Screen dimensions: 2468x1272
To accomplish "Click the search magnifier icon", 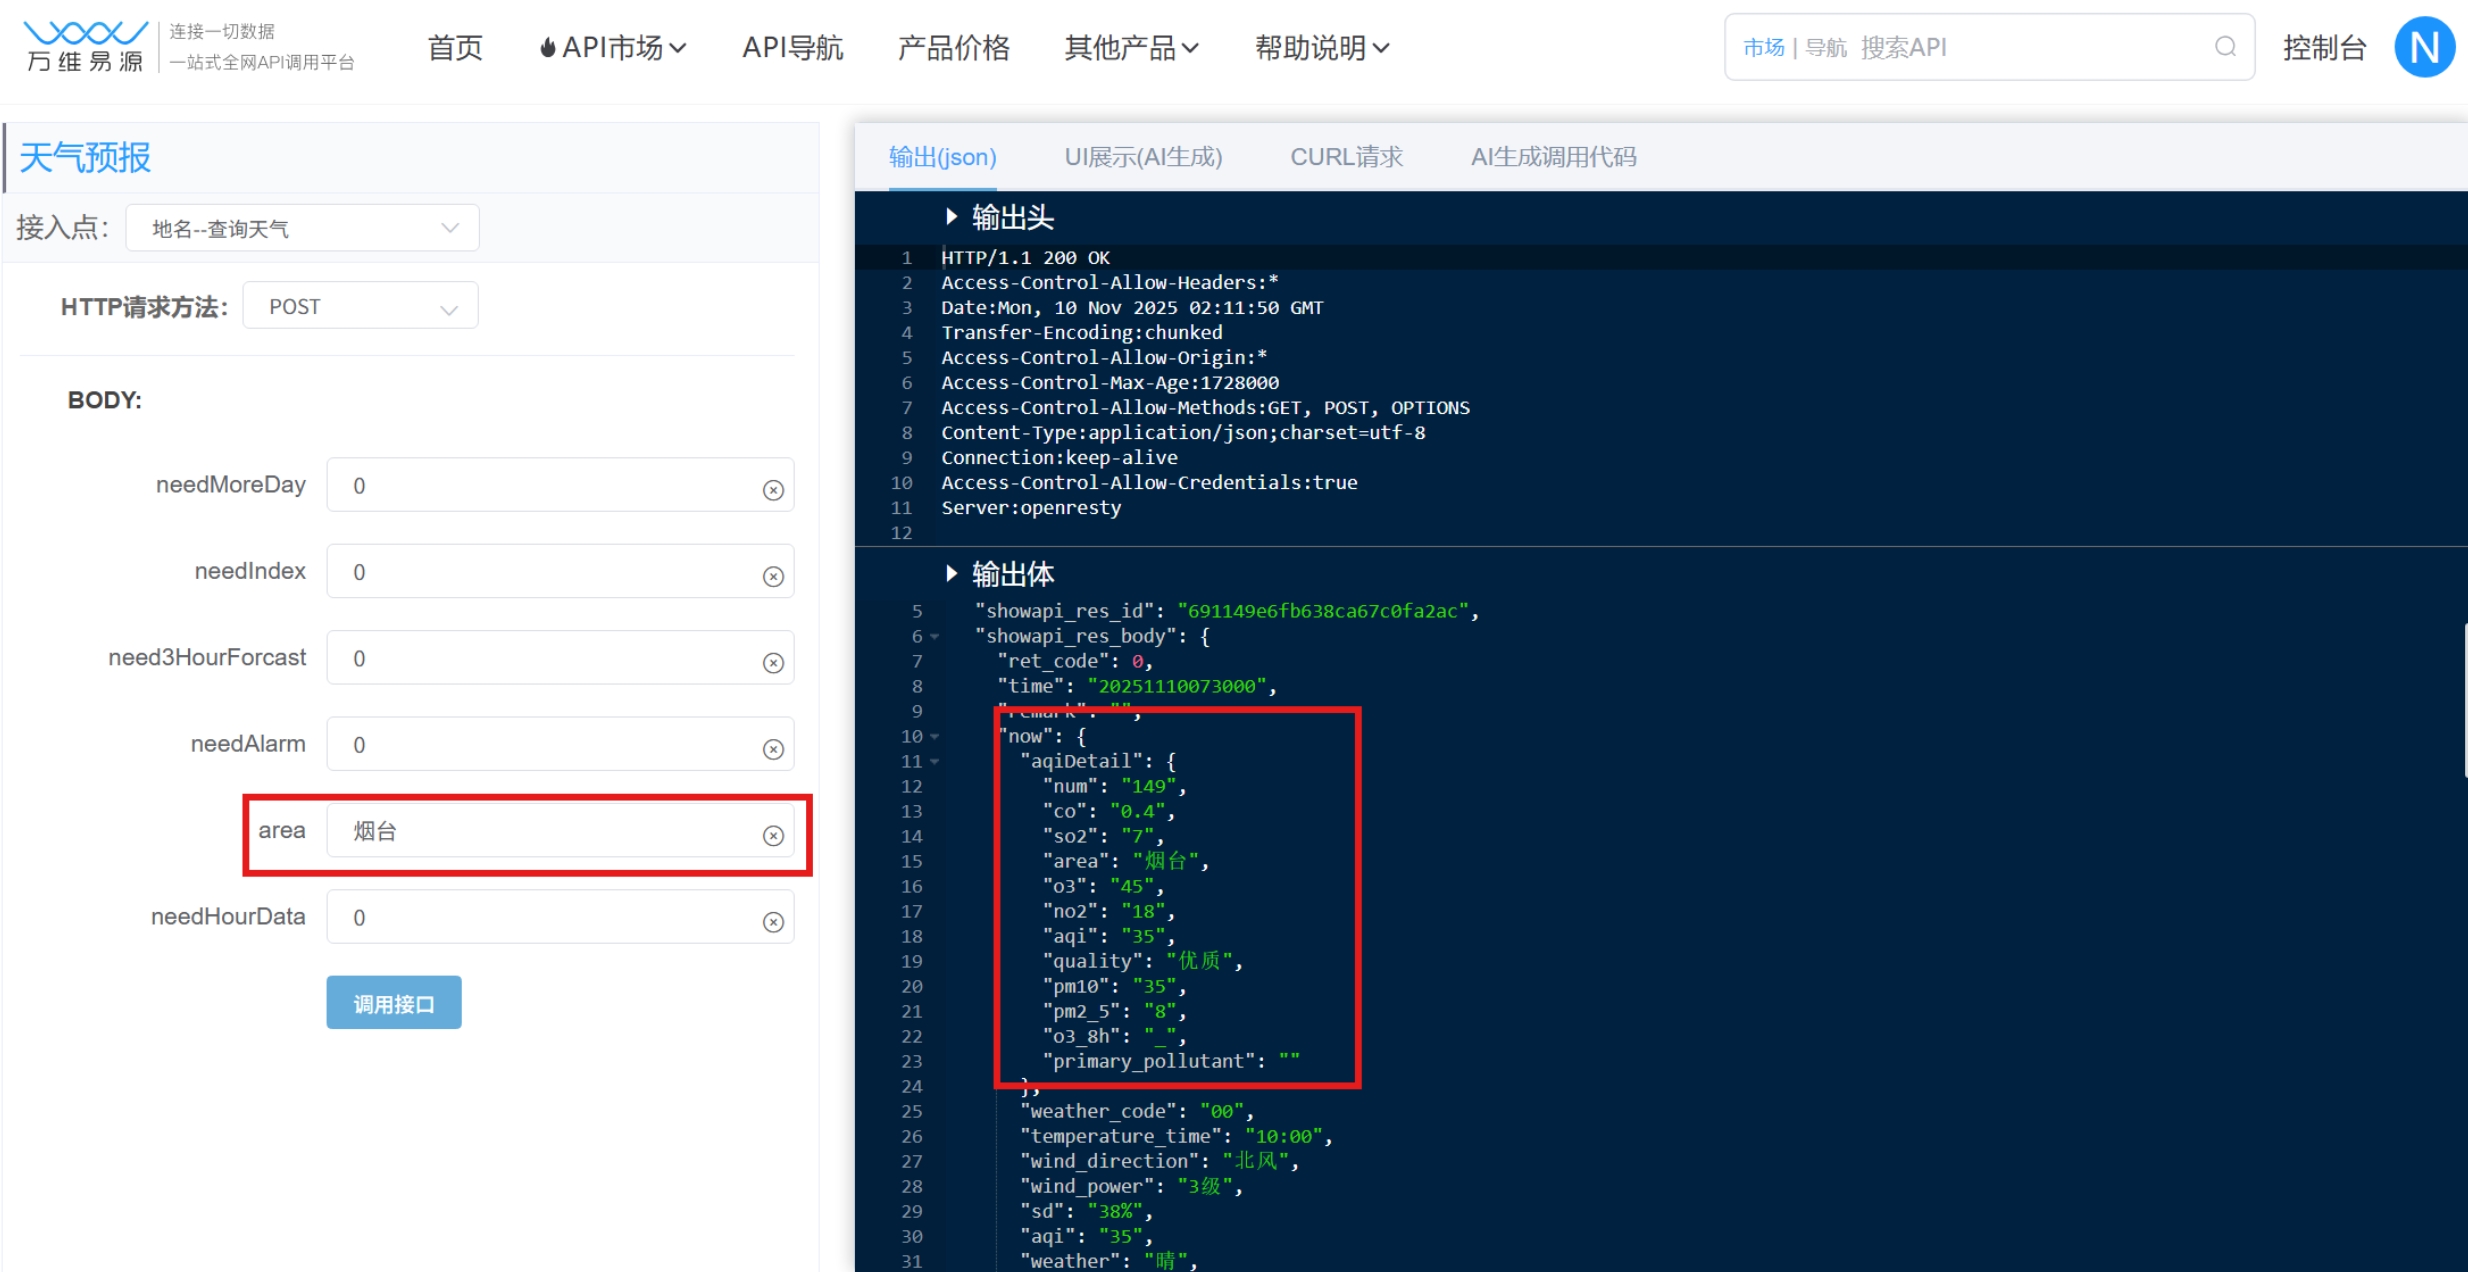I will [x=2224, y=47].
